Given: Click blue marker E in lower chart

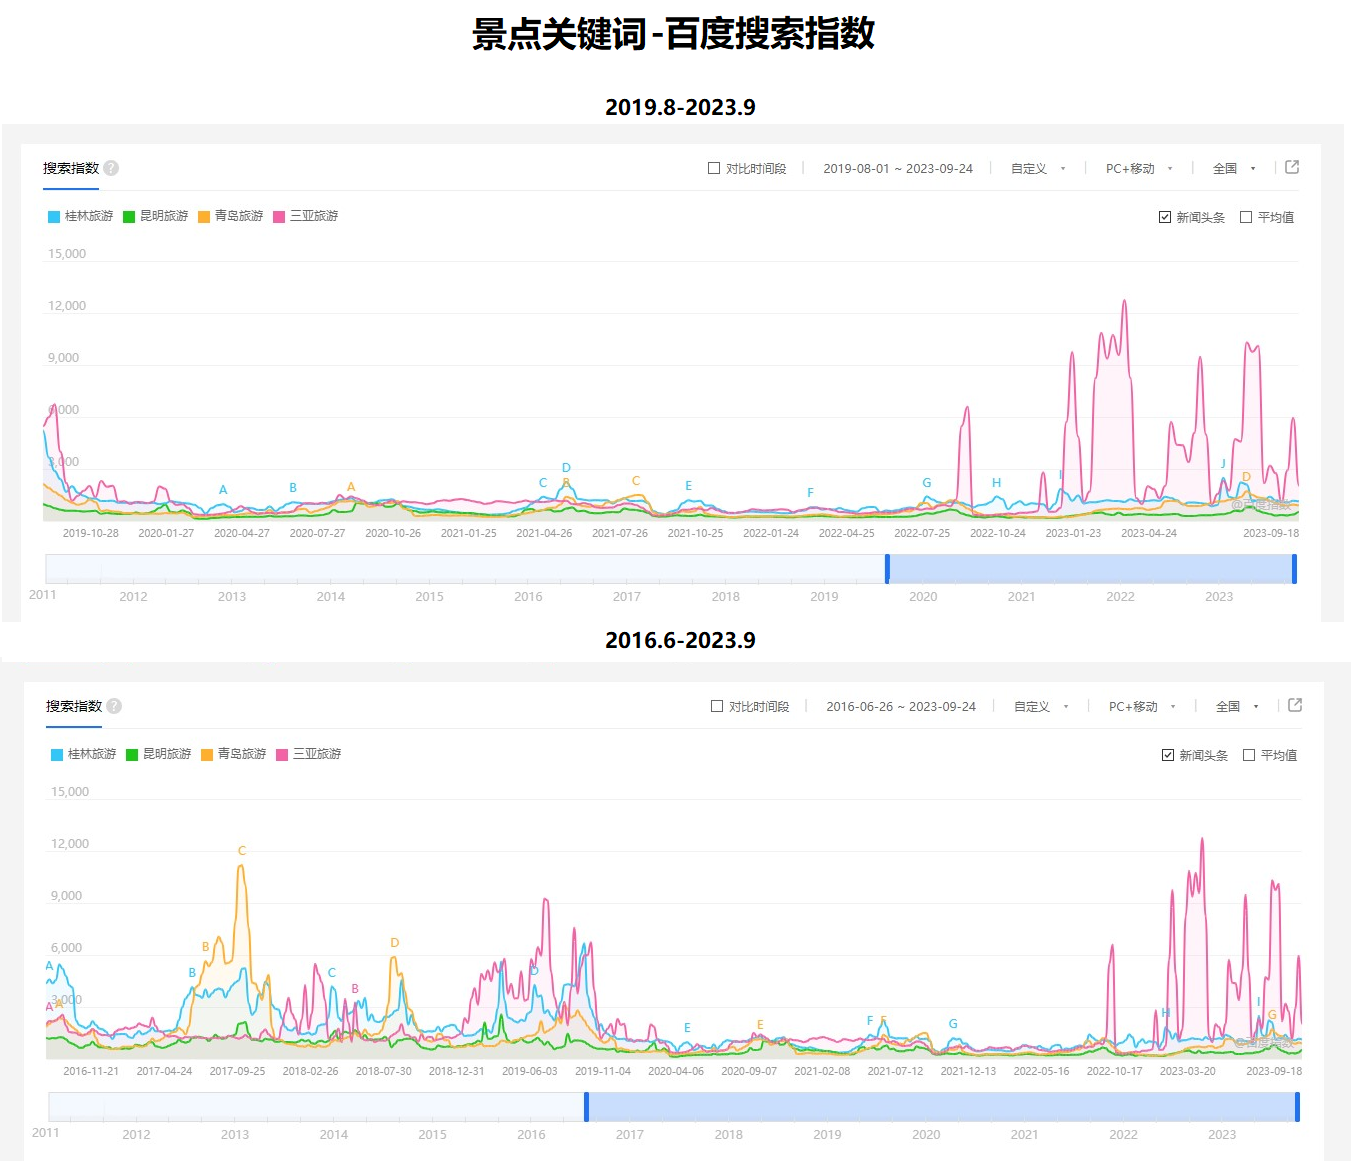Looking at the screenshot, I should click(687, 1028).
